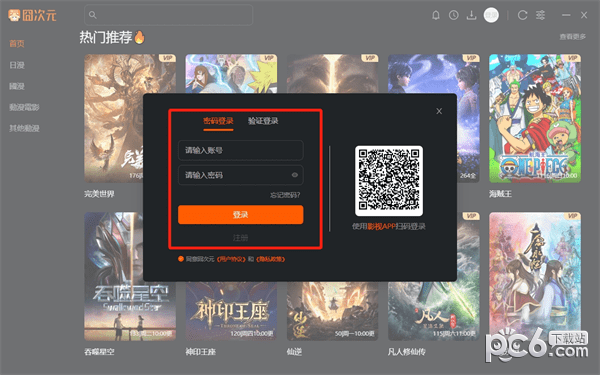
Task: Focus the 请输入账号 account field
Action: (241, 150)
